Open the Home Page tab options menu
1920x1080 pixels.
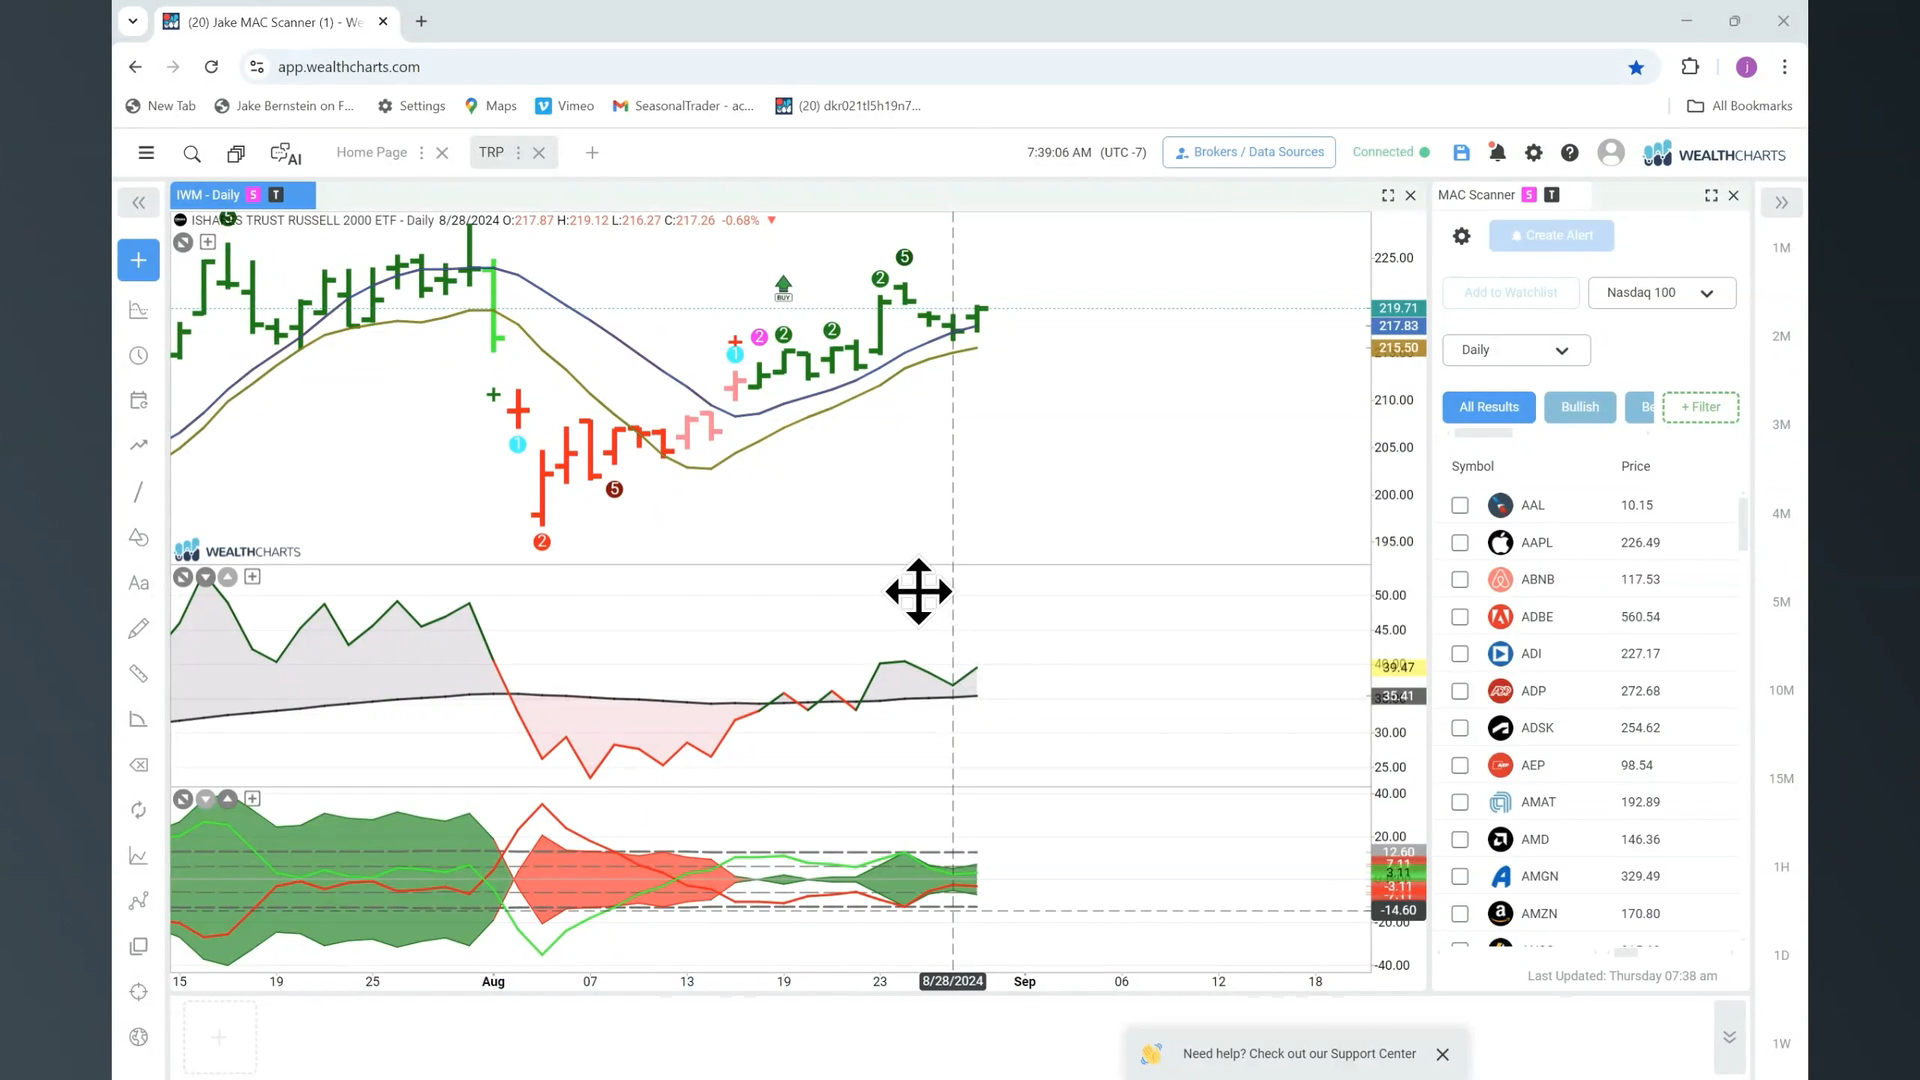click(421, 153)
